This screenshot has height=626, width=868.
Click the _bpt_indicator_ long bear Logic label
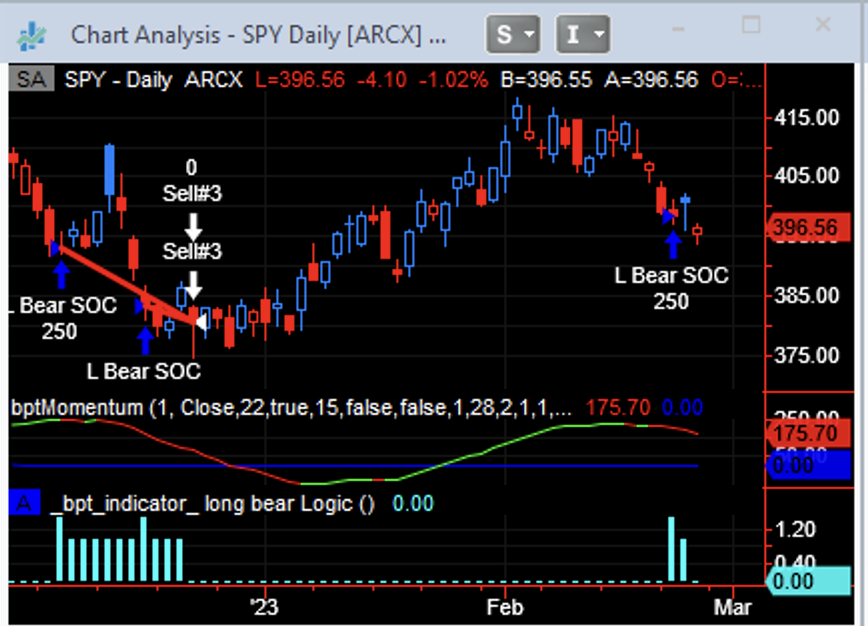coord(212,504)
